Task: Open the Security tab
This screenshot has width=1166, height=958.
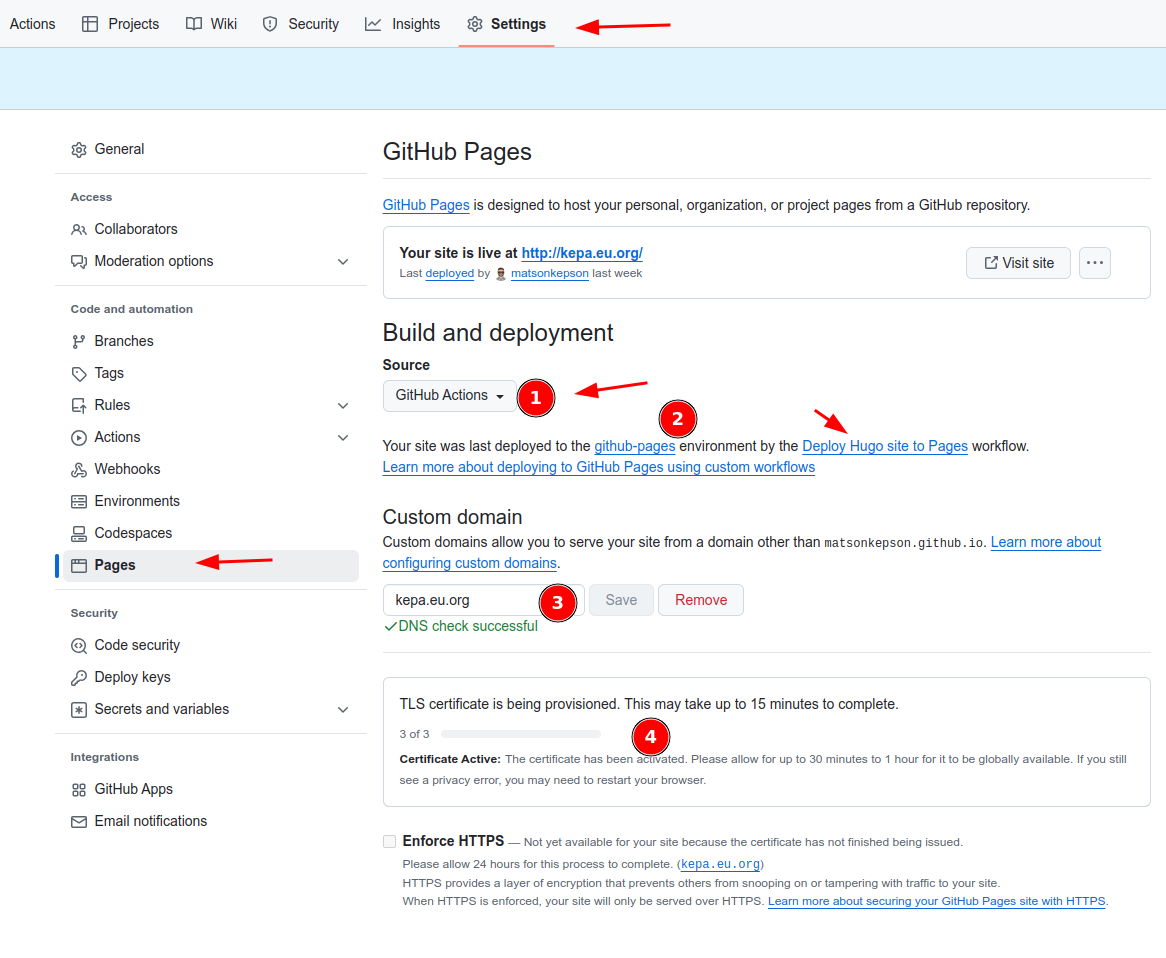Action: (300, 24)
